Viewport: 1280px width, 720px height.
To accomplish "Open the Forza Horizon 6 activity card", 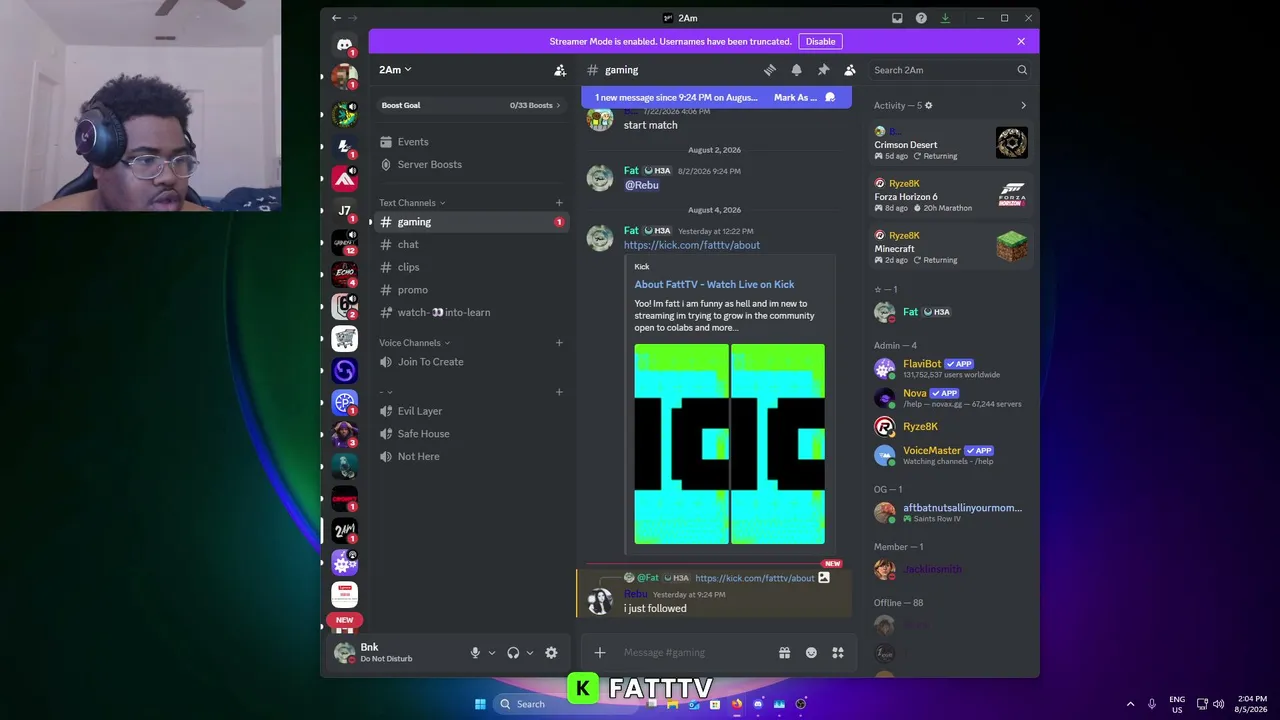I will (x=950, y=196).
